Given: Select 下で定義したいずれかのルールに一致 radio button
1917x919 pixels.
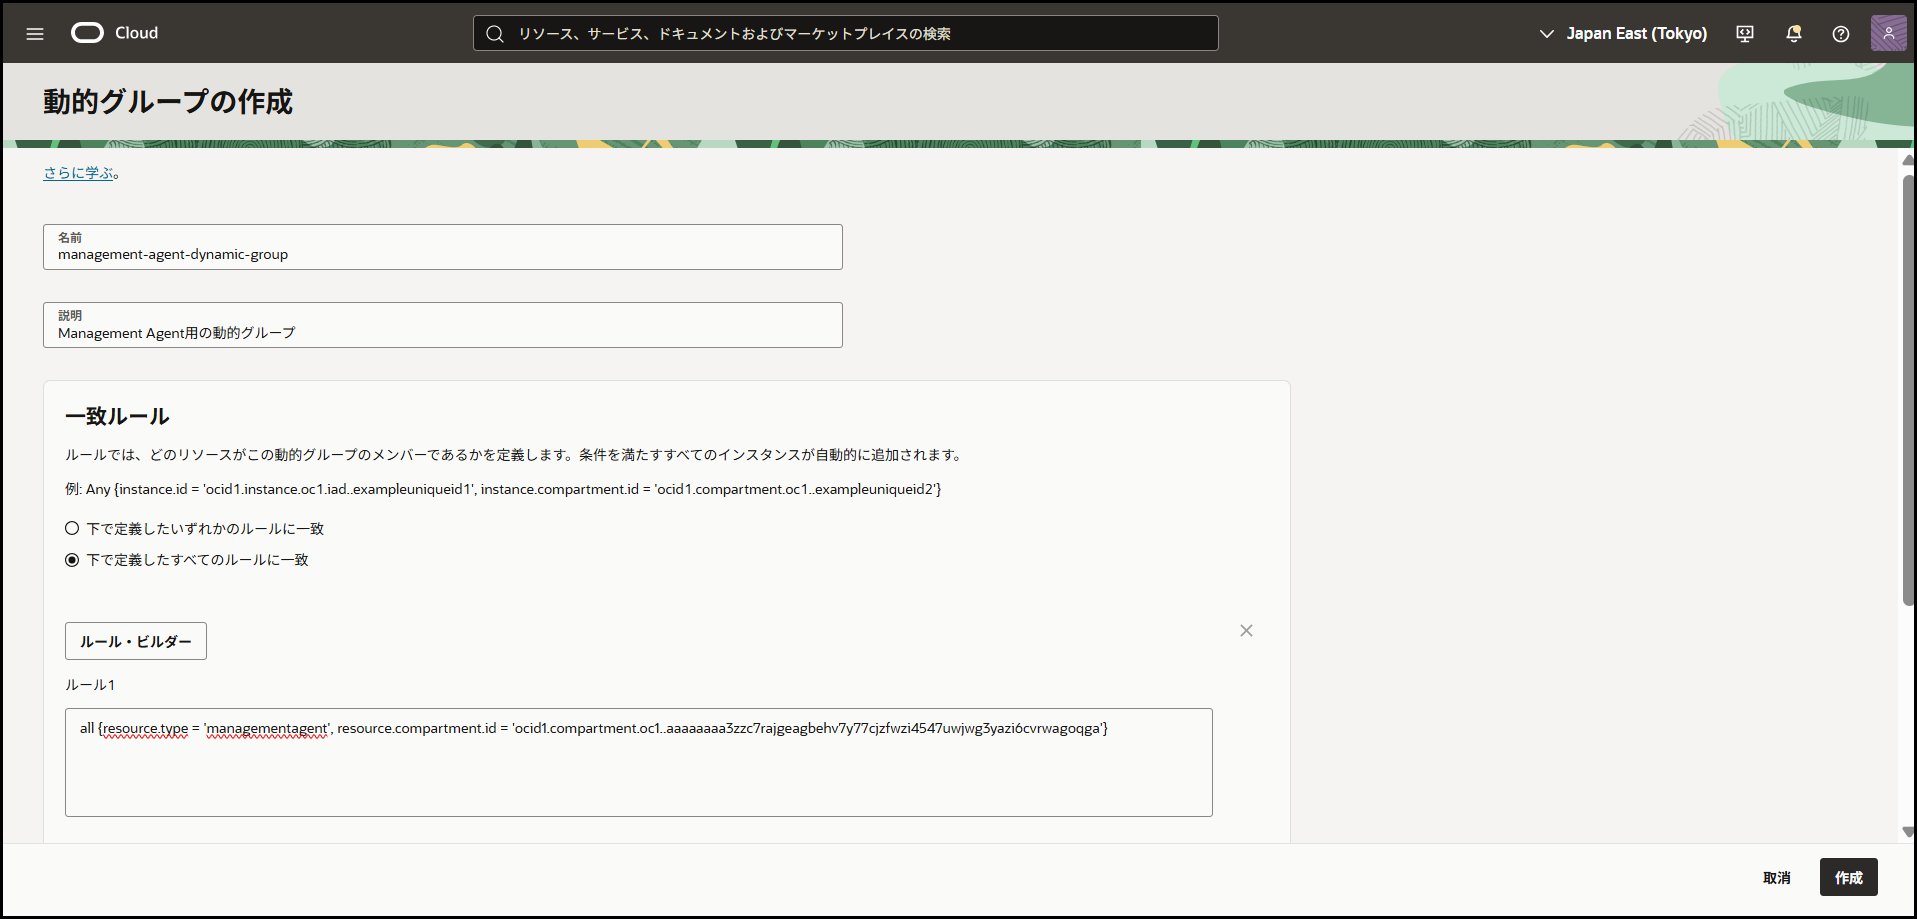Looking at the screenshot, I should 72,529.
